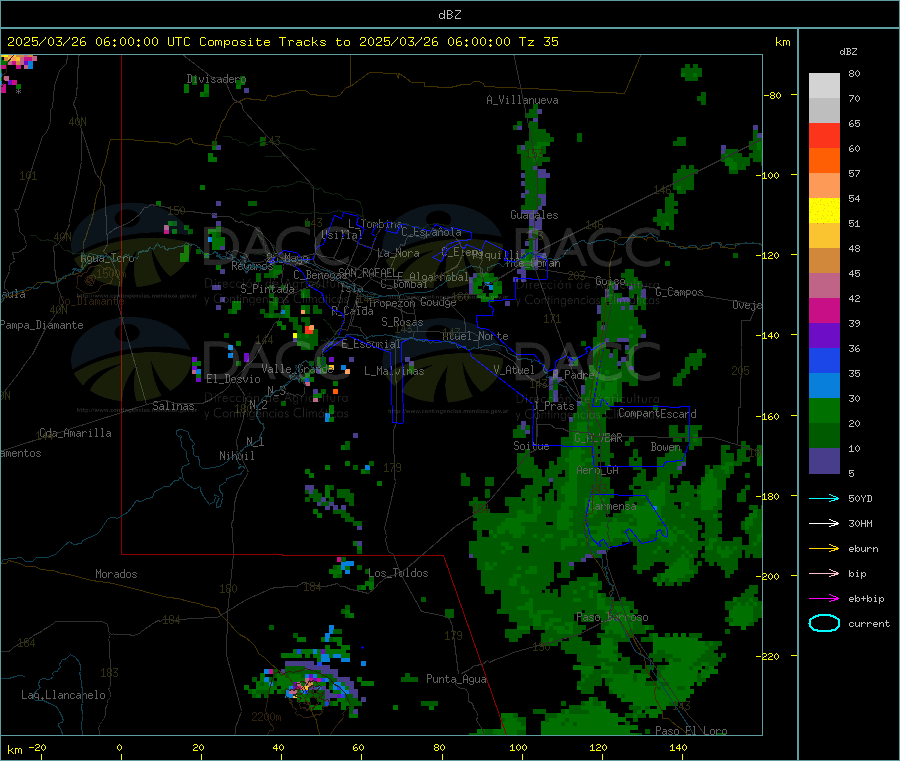Screen dimensions: 900x761
Task: Click the 'dBZ' title at top center
Action: point(449,15)
